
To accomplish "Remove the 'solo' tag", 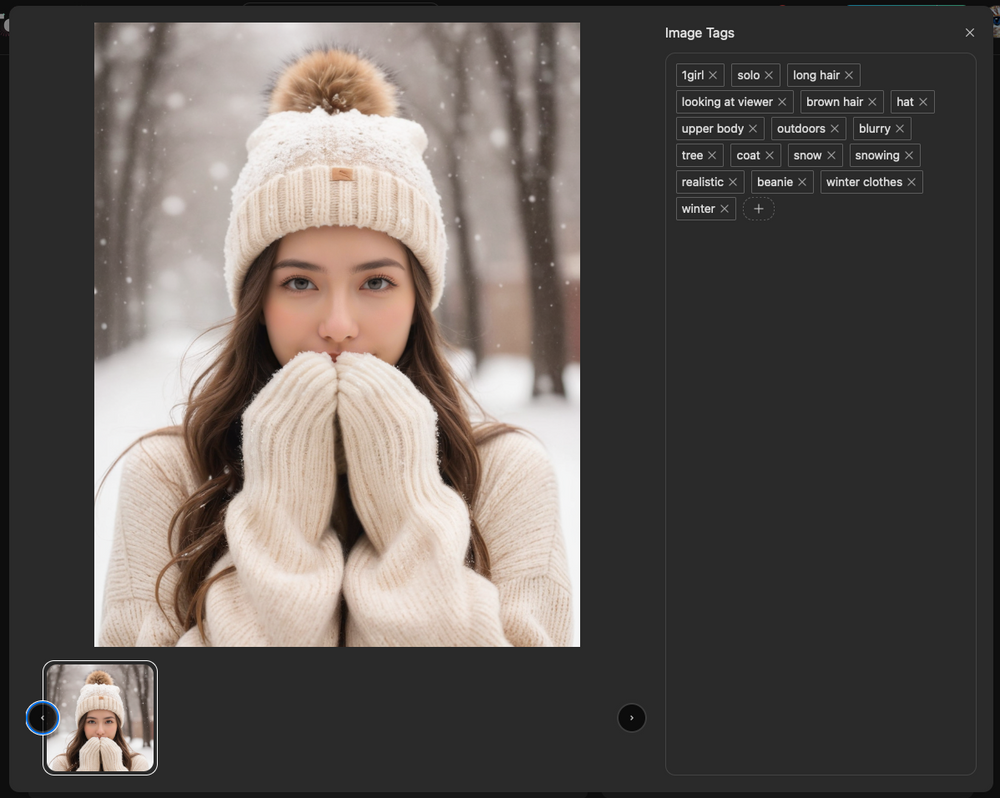I will click(769, 76).
